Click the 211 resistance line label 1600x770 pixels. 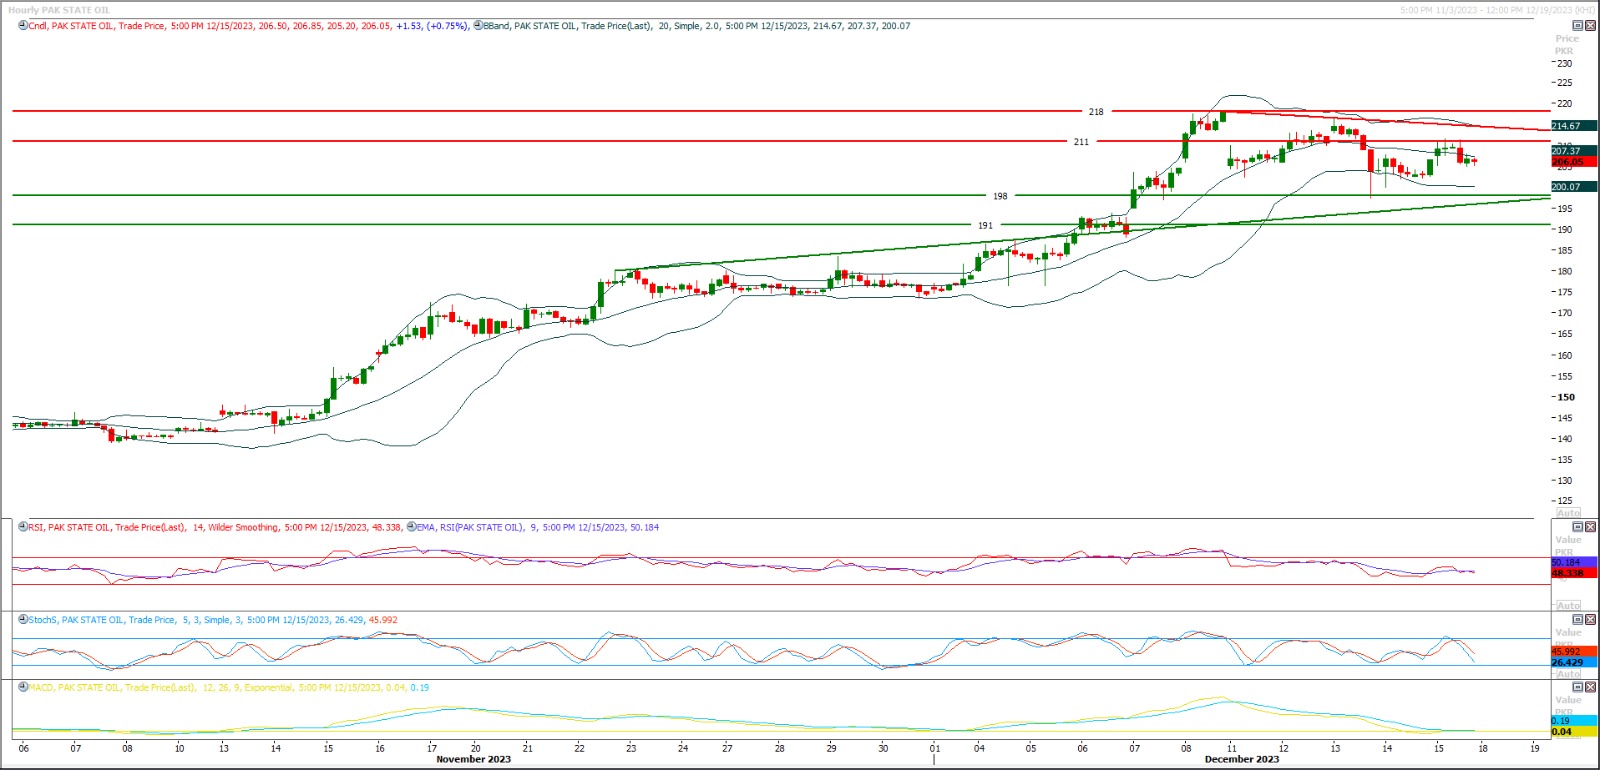[1081, 142]
